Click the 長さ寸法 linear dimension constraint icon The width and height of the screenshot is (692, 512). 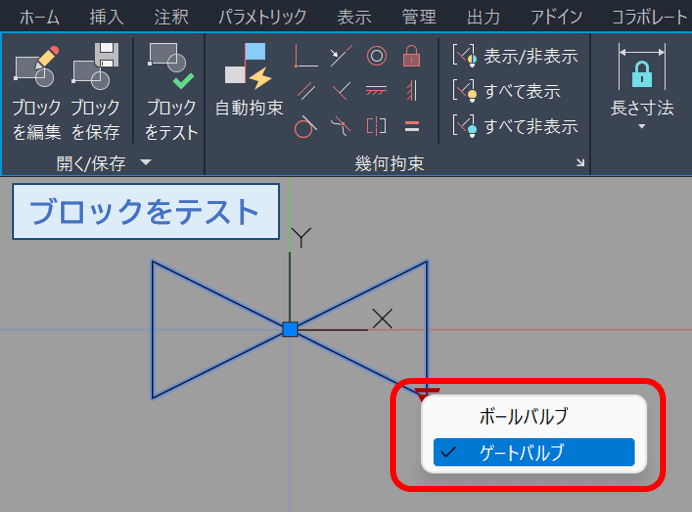click(x=642, y=67)
